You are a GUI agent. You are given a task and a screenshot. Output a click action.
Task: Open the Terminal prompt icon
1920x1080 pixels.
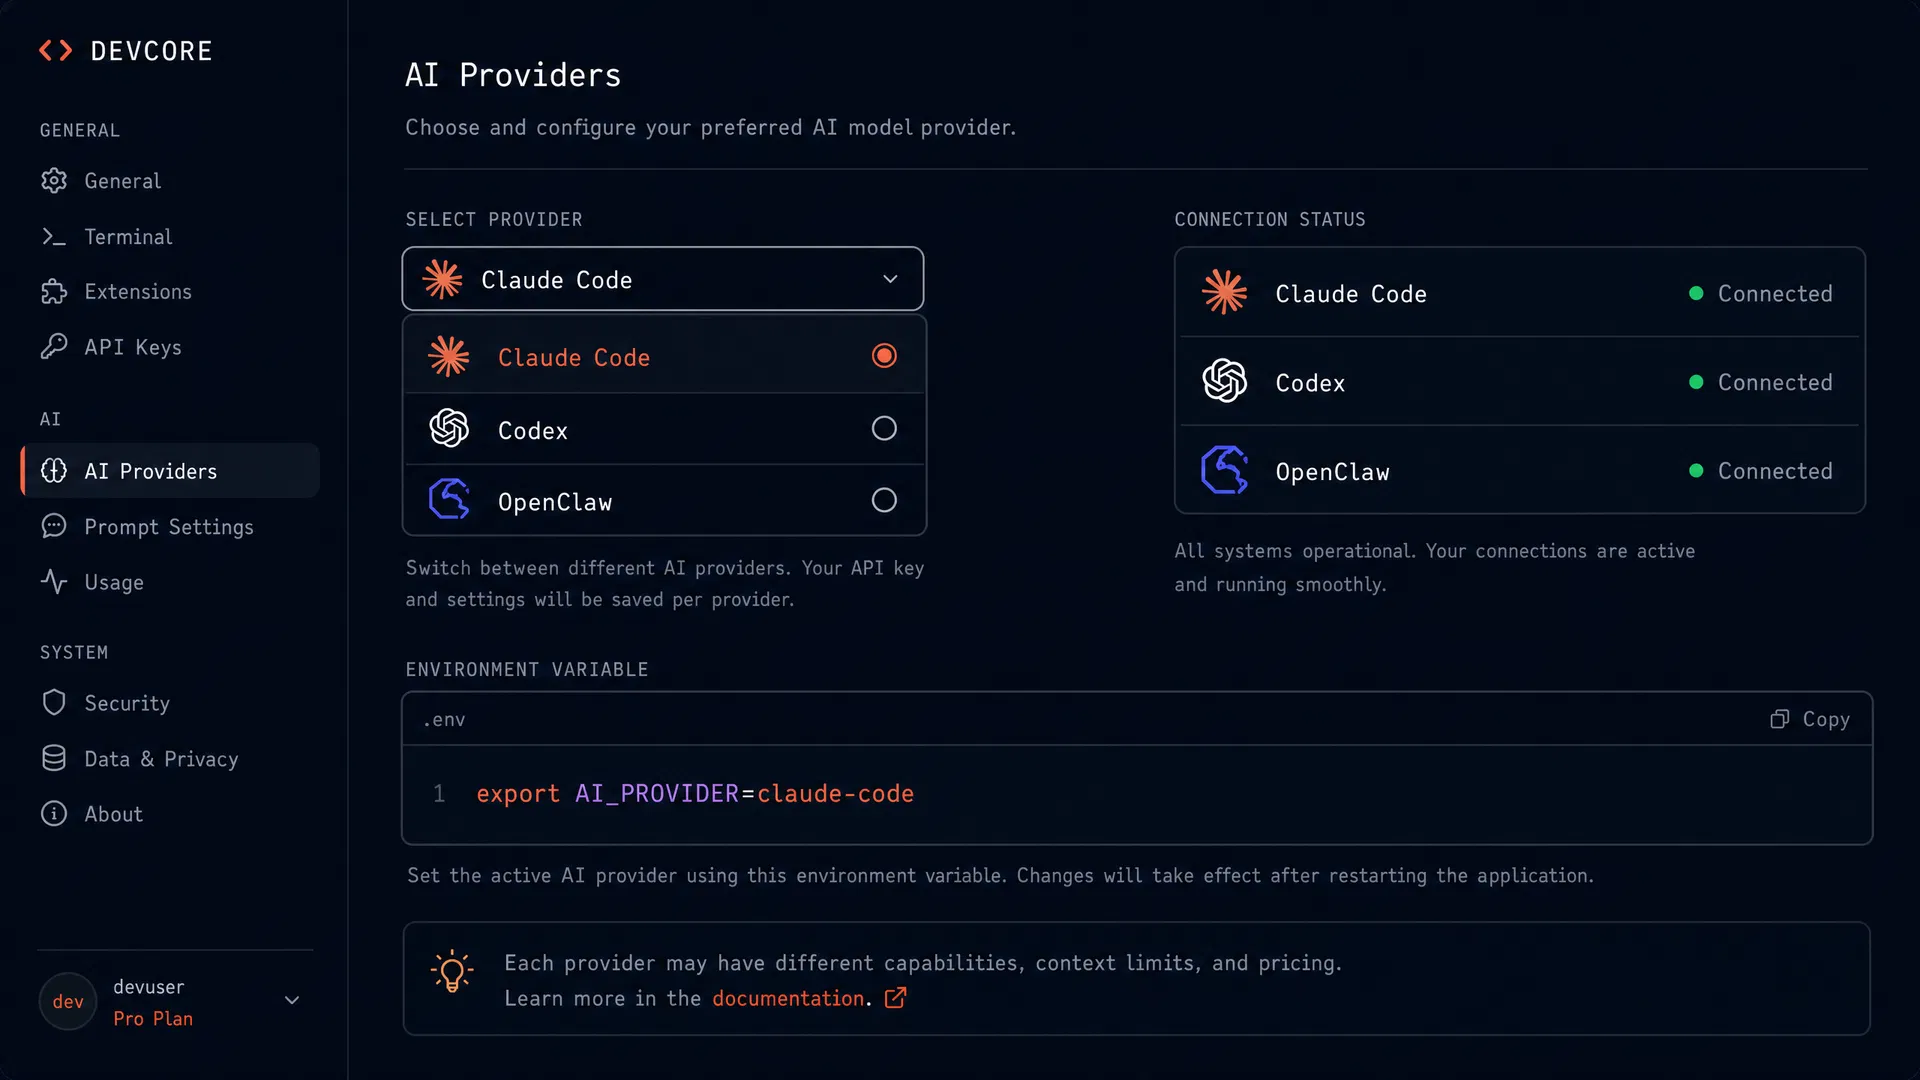tap(54, 236)
